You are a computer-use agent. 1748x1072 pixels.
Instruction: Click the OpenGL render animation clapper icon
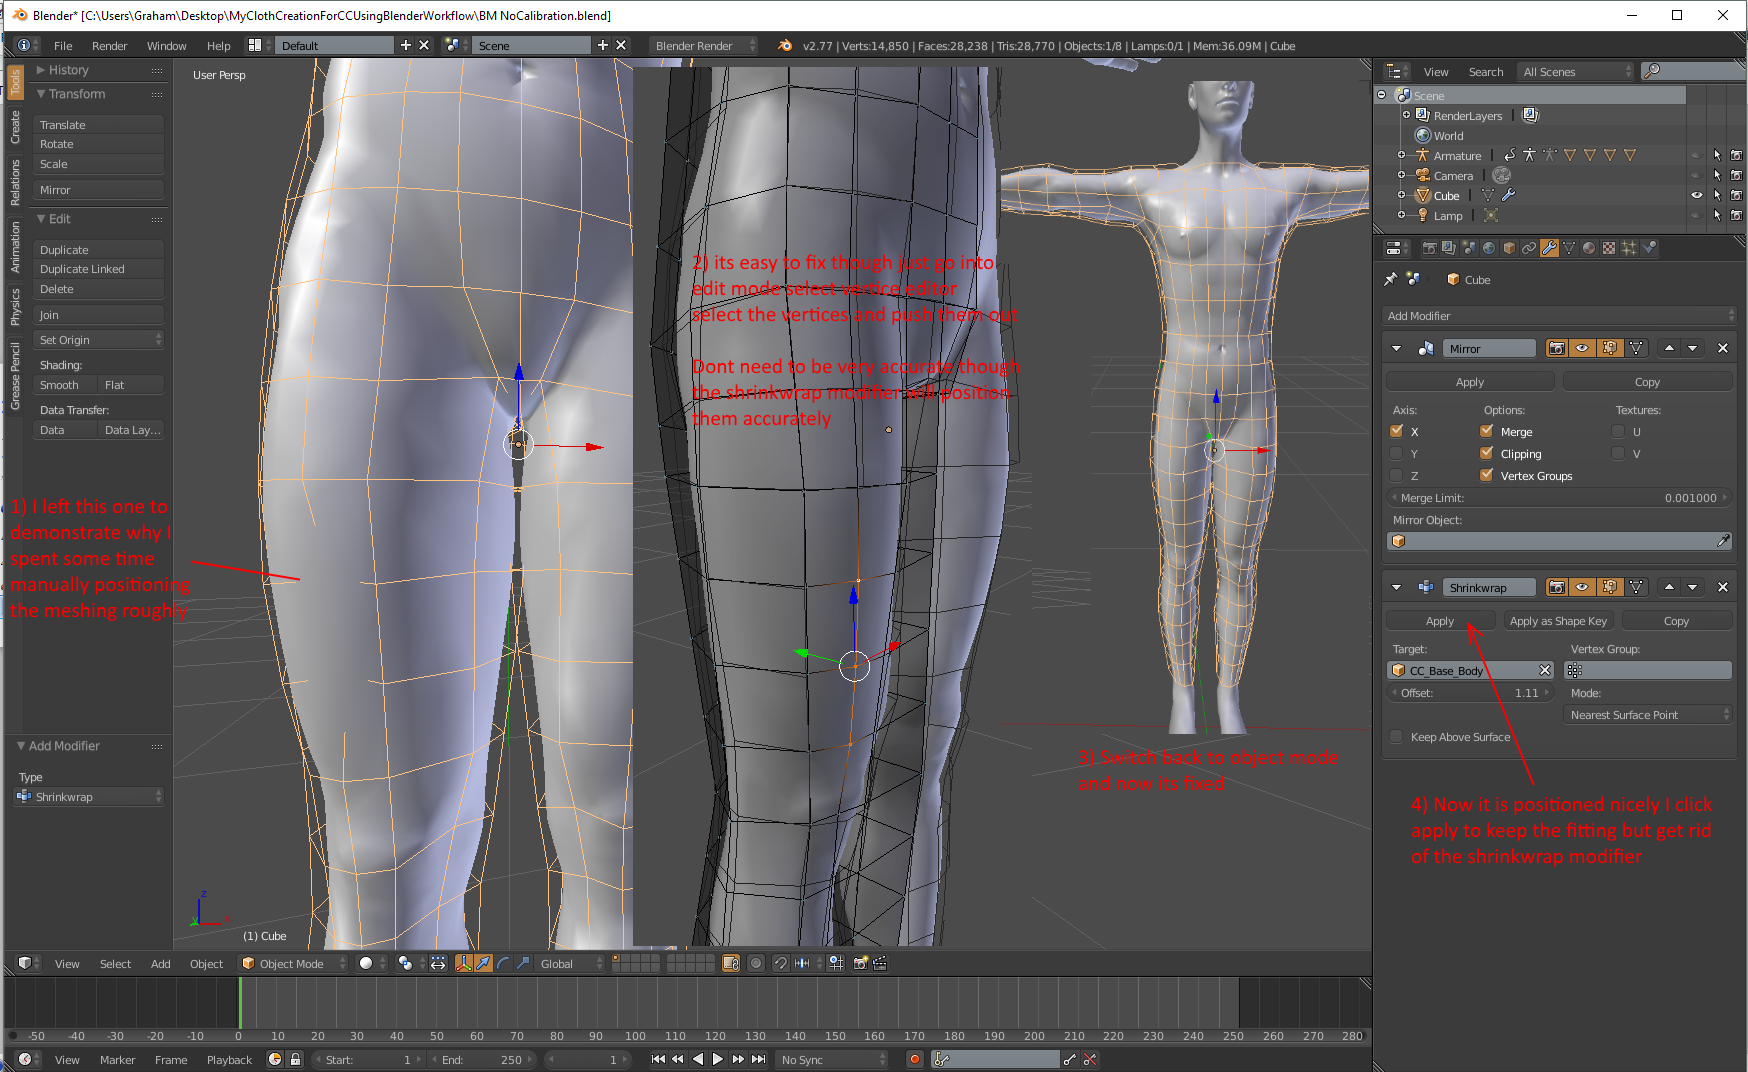(880, 963)
